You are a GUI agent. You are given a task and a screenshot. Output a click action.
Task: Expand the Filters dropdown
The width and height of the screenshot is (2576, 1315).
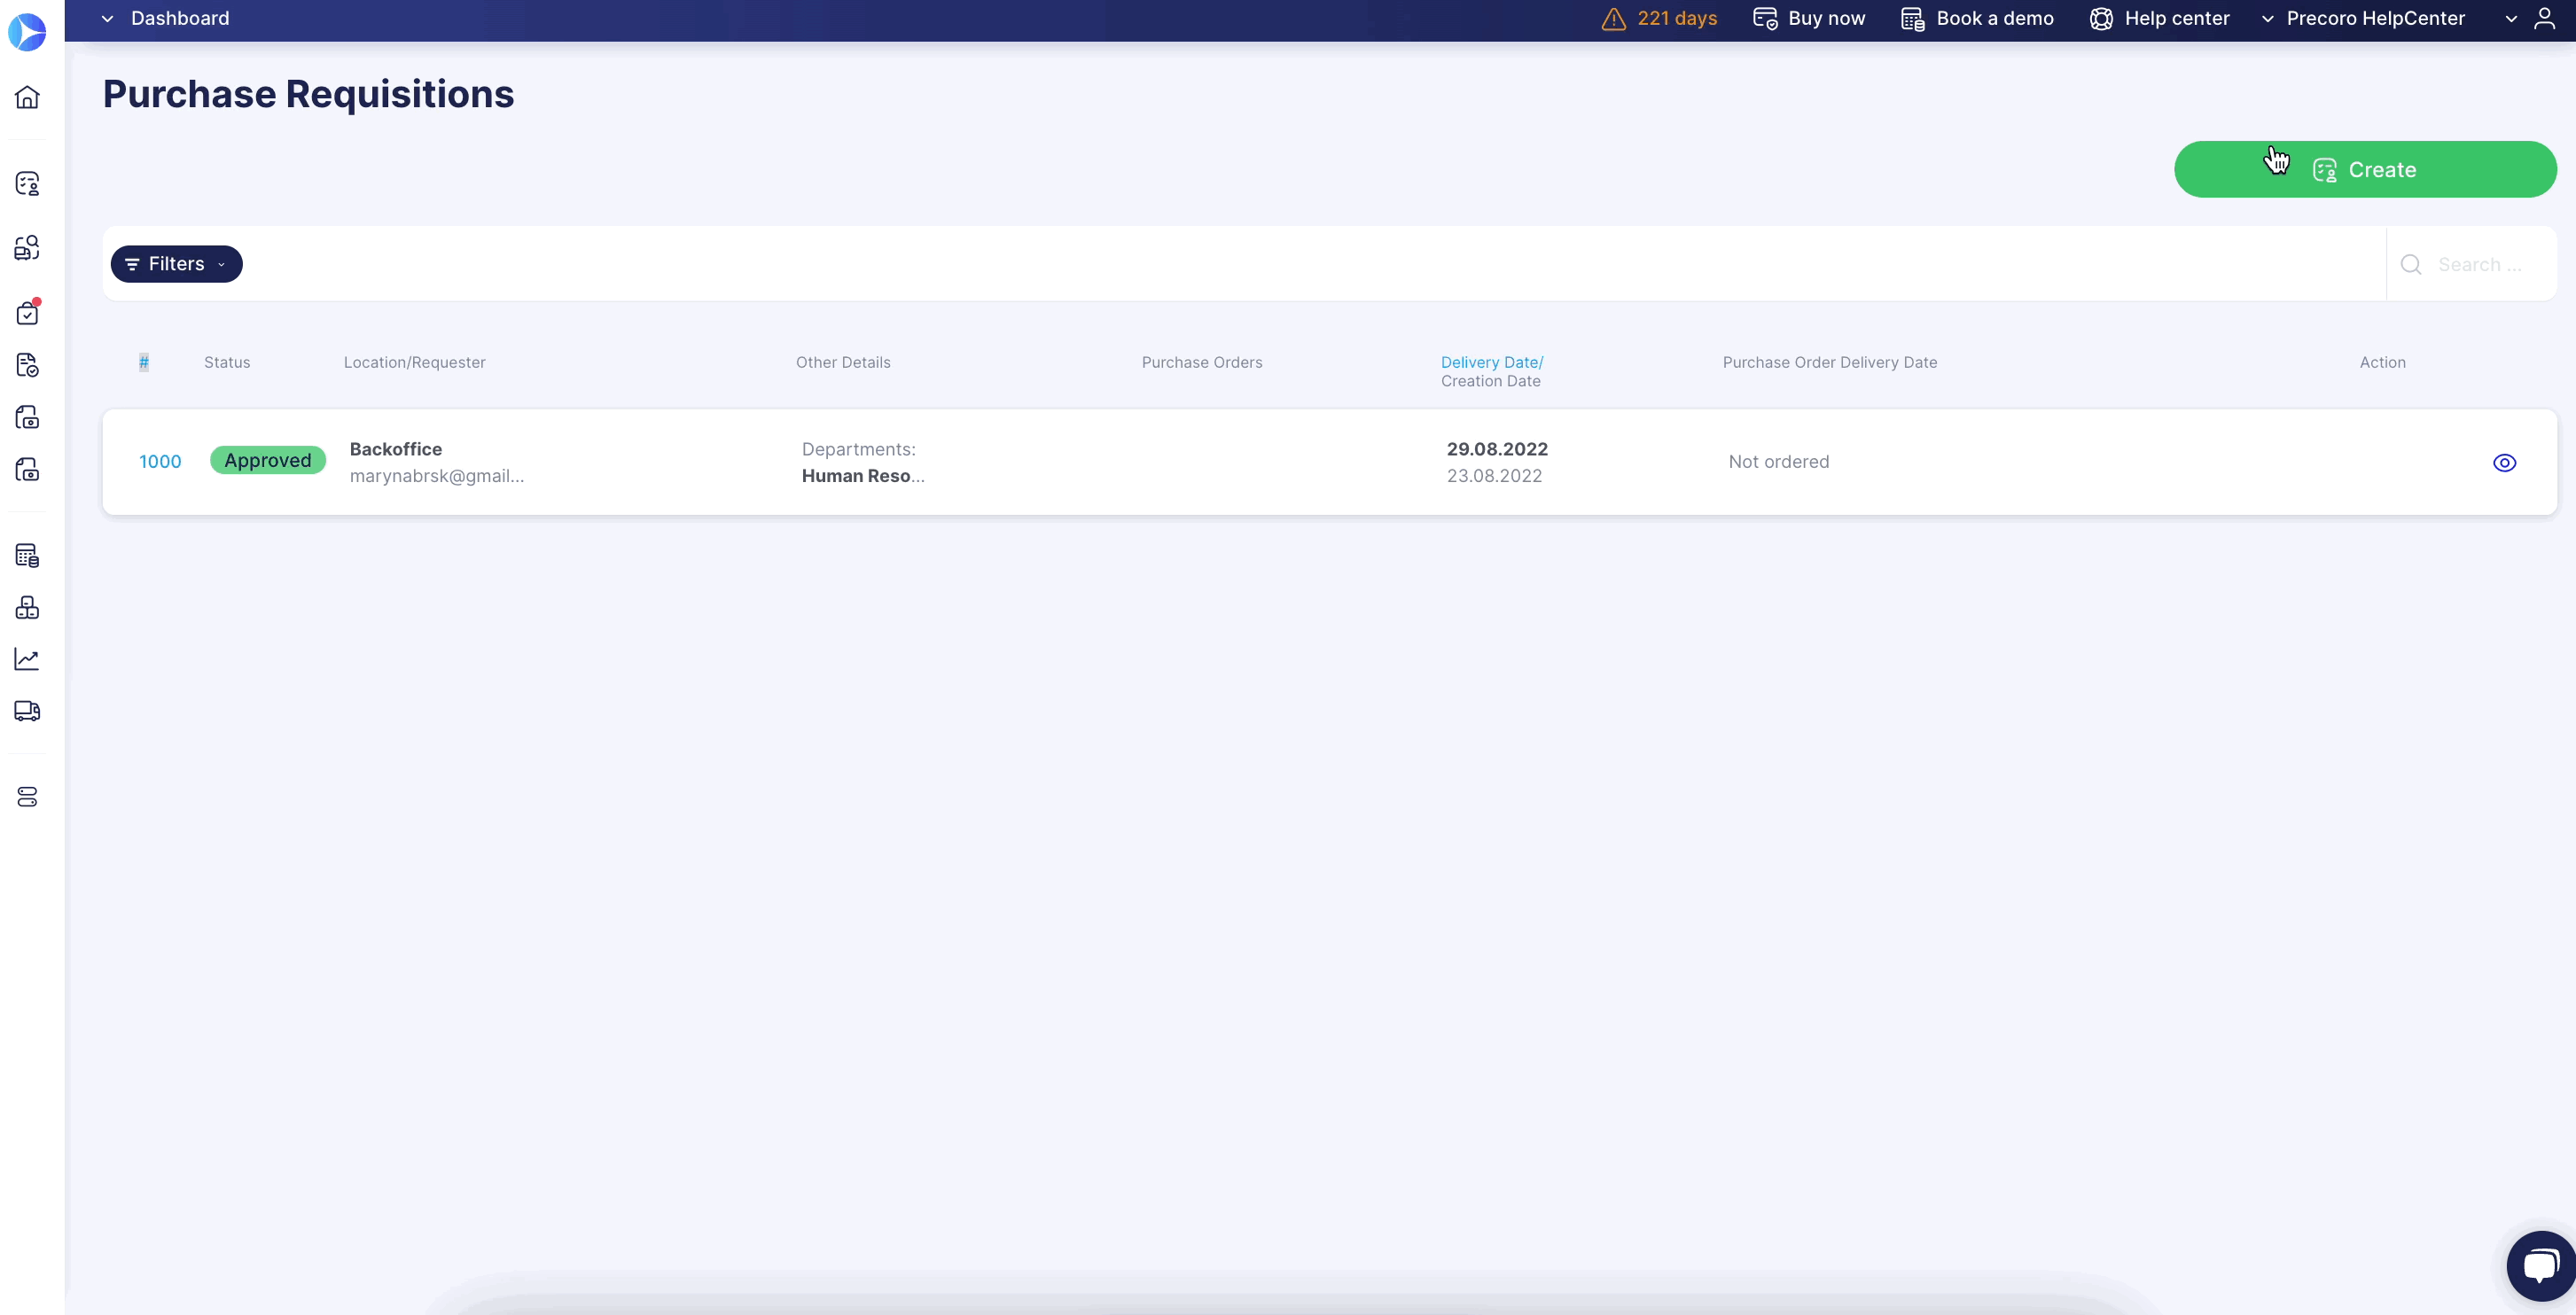[x=176, y=263]
